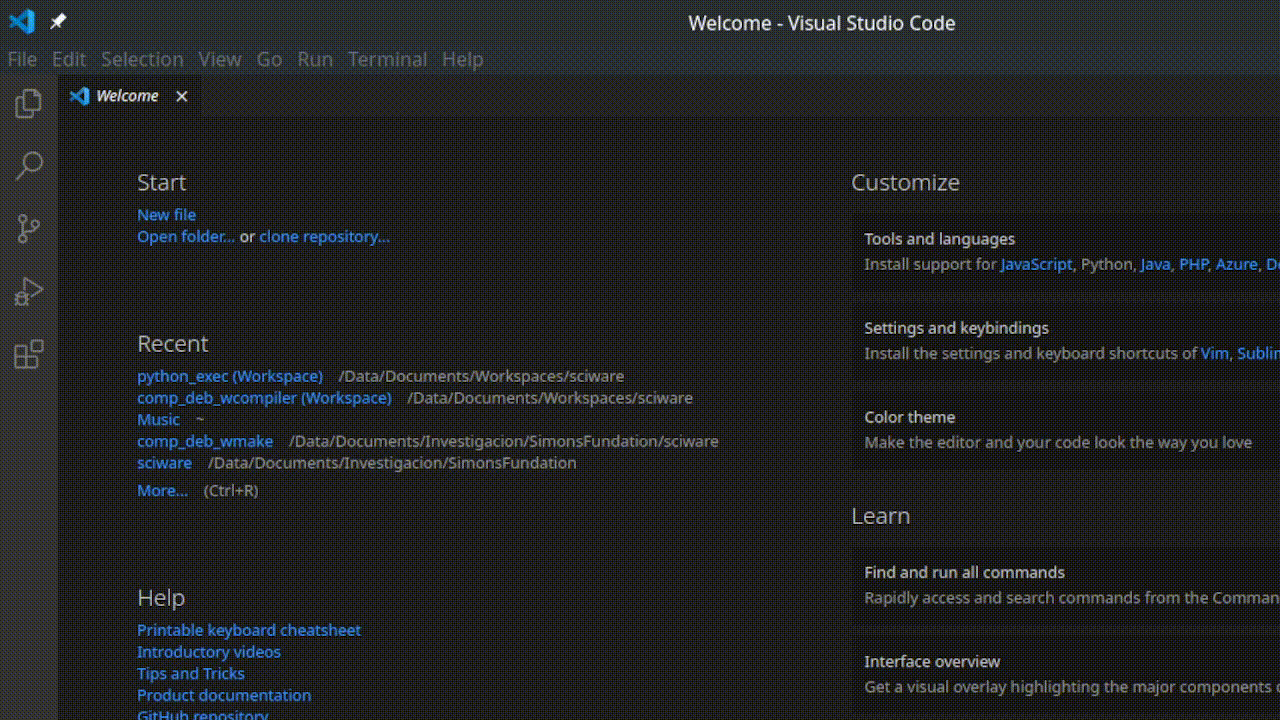Open the python_exec workspace from Recent
This screenshot has width=1280, height=720.
click(x=229, y=376)
